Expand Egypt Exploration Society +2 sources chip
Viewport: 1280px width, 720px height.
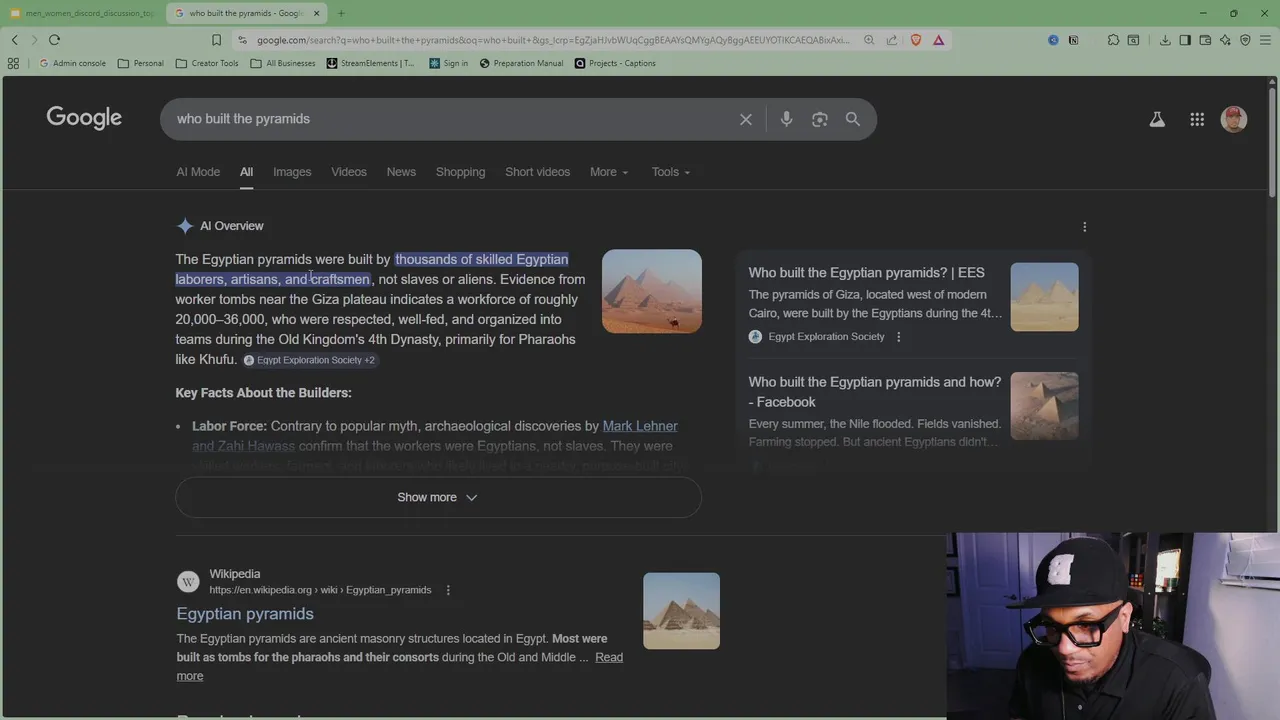tap(309, 360)
